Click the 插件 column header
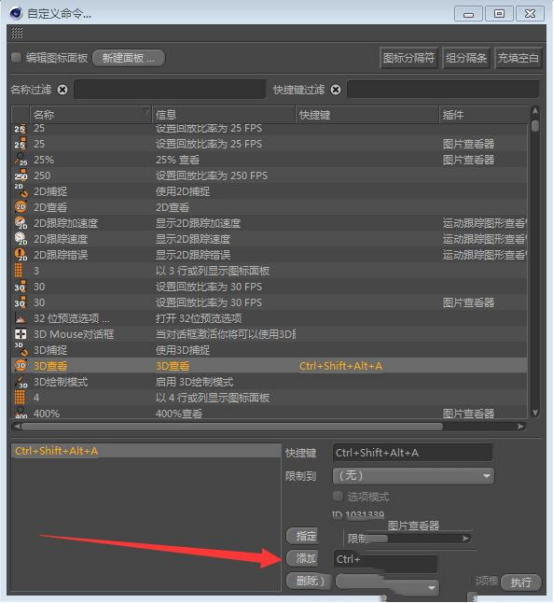 tap(484, 115)
